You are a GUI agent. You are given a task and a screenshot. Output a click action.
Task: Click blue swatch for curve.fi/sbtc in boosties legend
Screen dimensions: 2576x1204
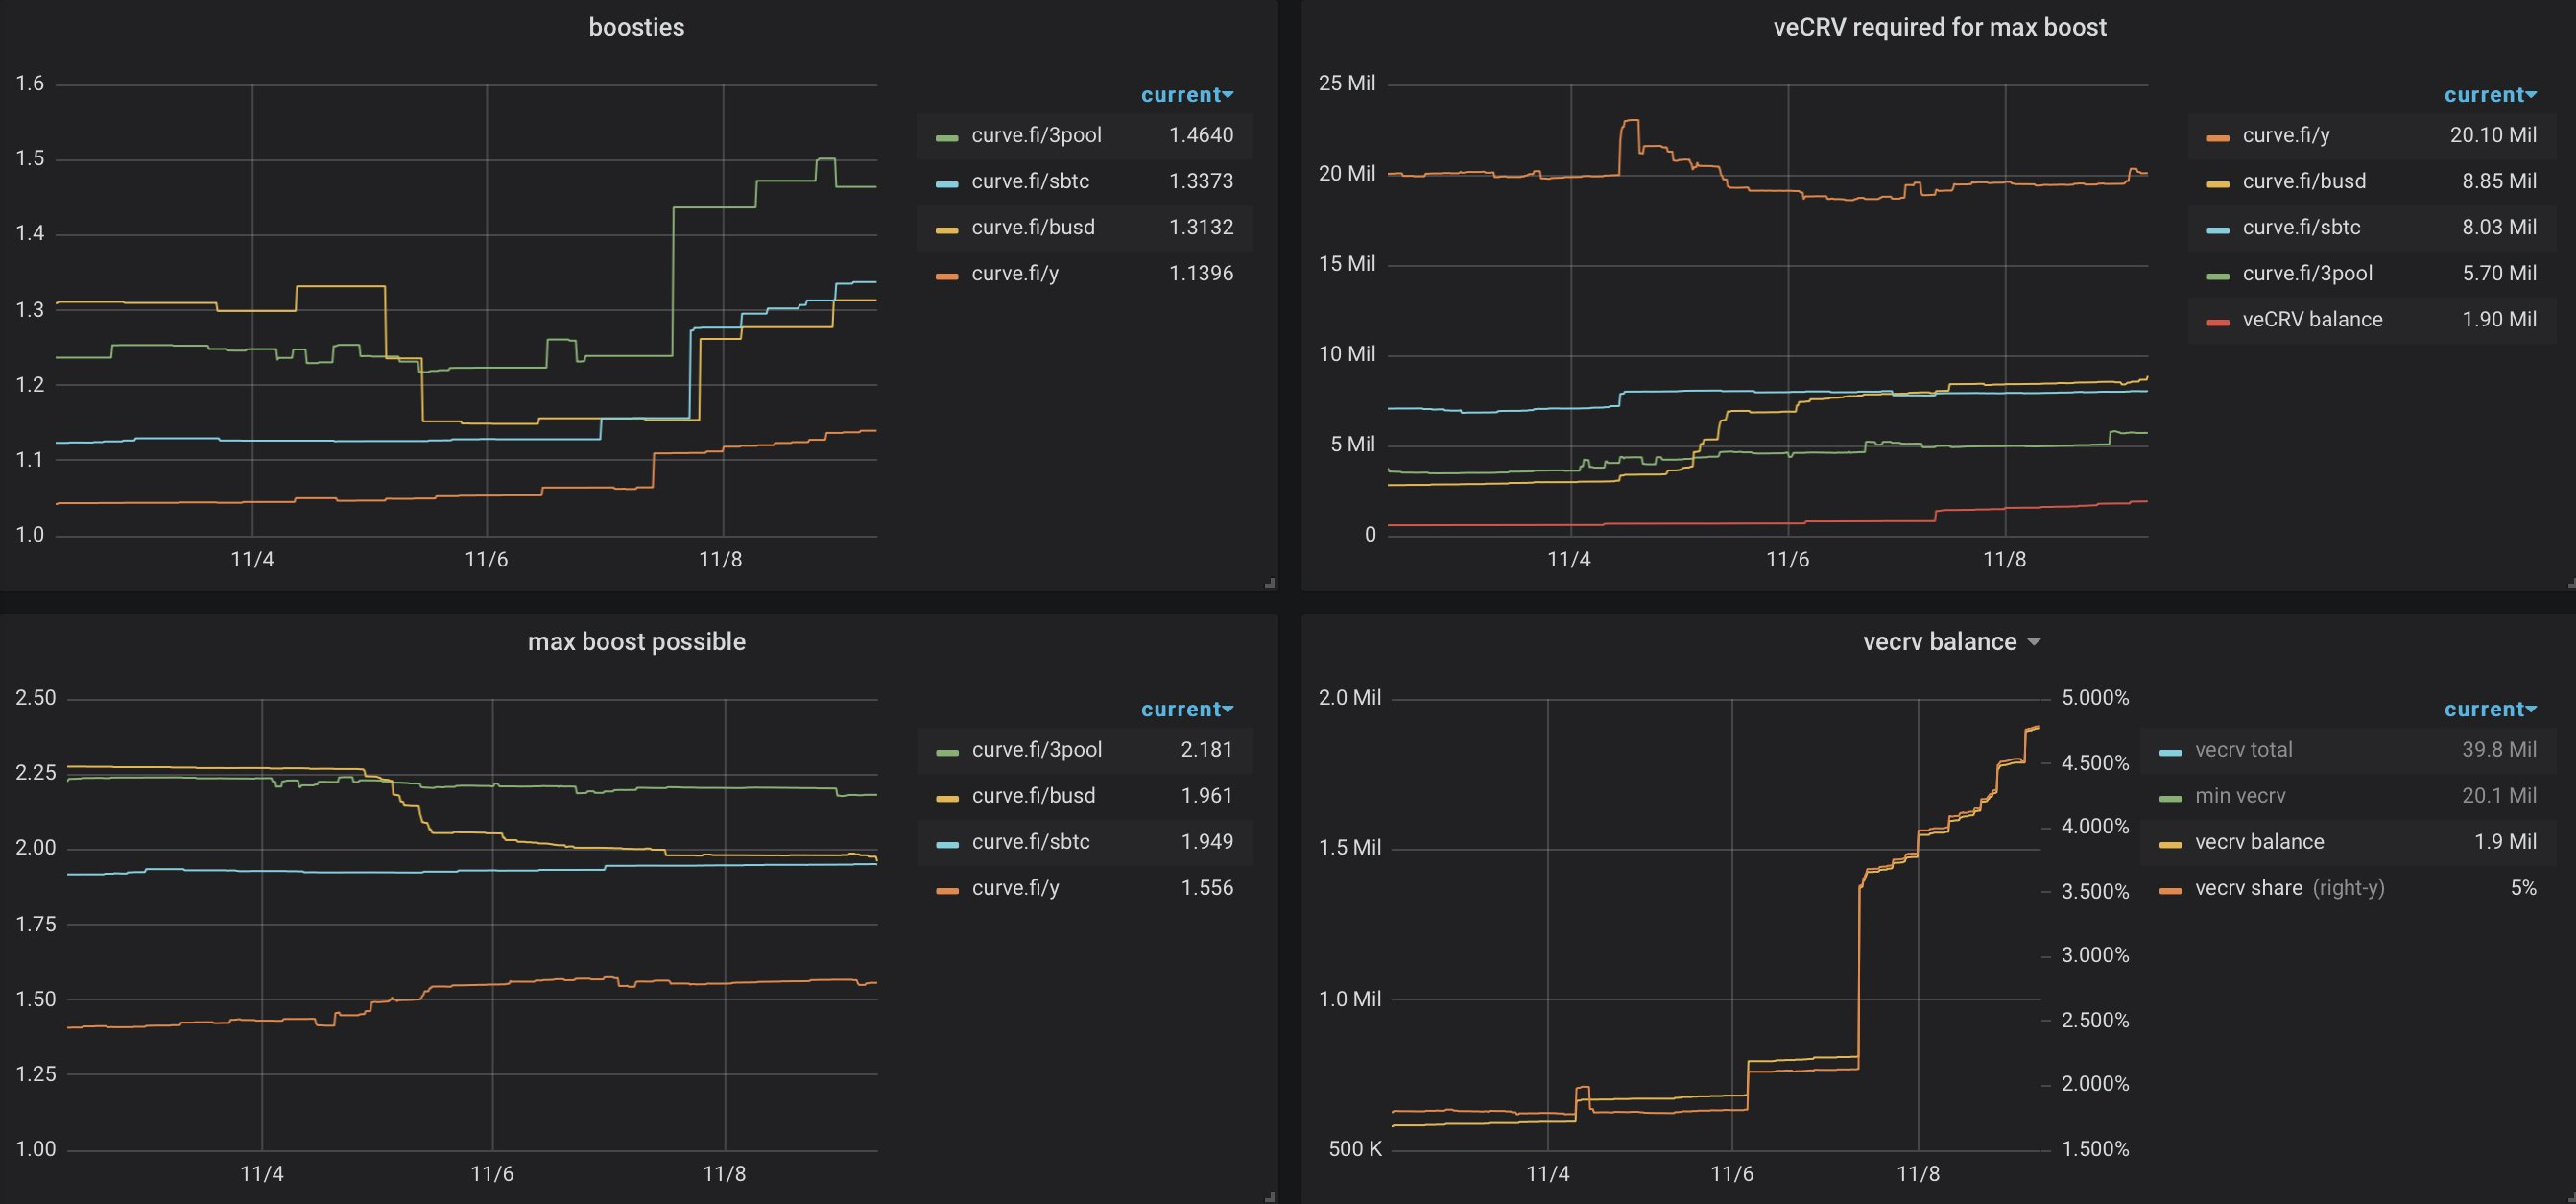[946, 183]
